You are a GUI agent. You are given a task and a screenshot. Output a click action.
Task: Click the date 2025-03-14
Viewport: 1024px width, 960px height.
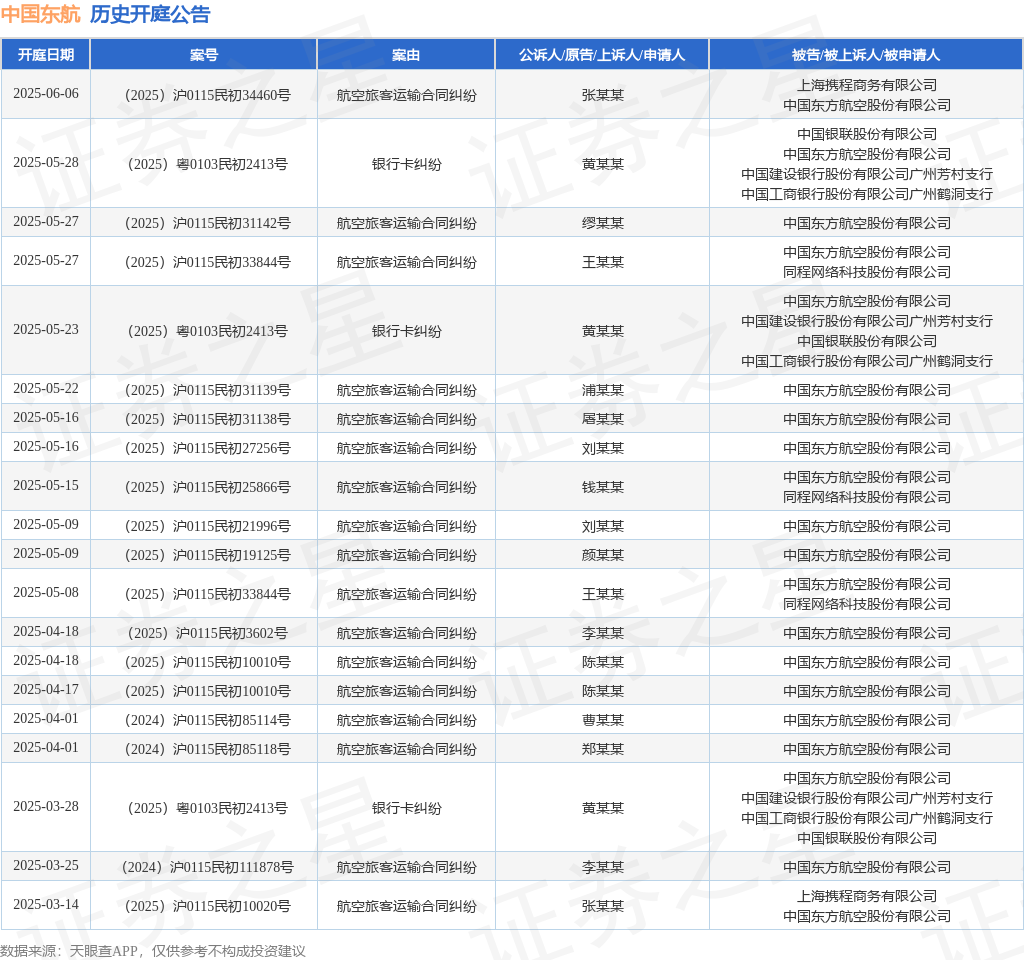[x=46, y=904]
